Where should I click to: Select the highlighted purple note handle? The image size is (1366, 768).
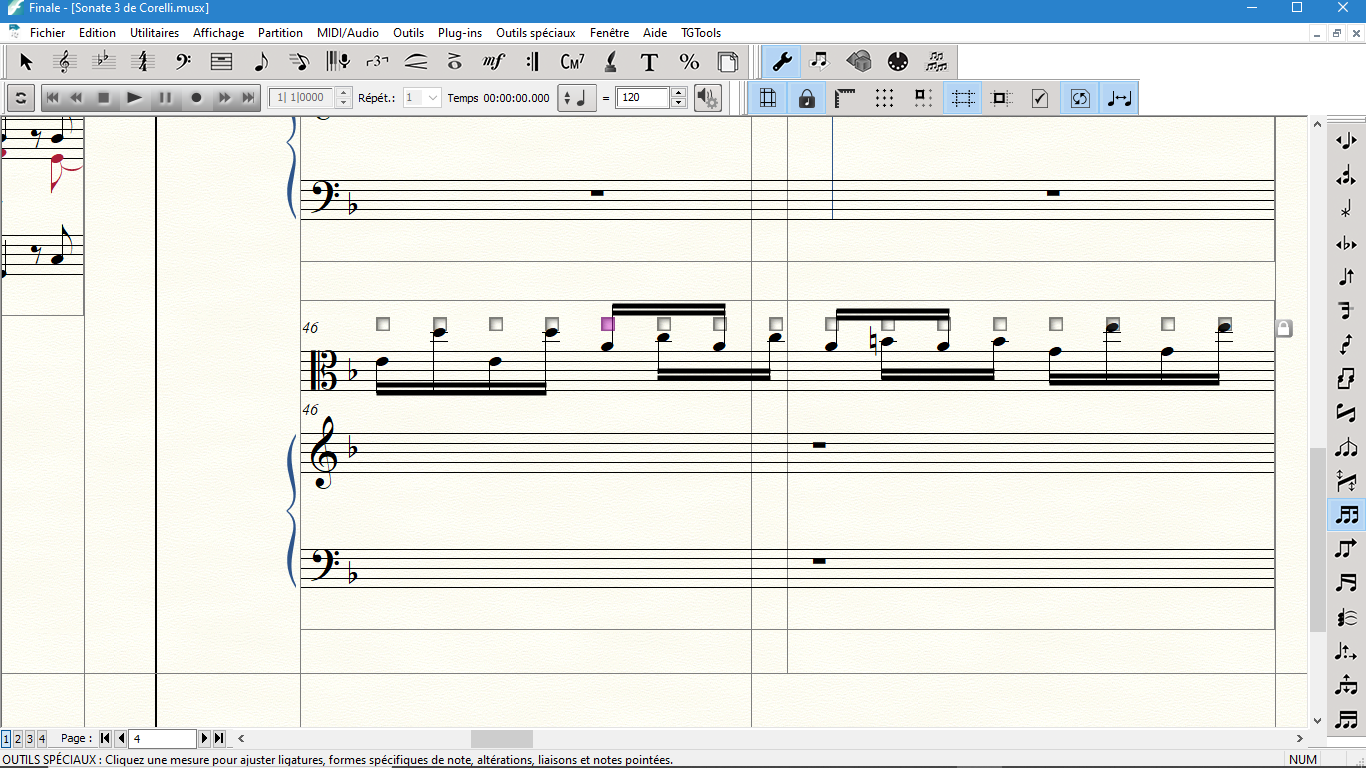[608, 324]
